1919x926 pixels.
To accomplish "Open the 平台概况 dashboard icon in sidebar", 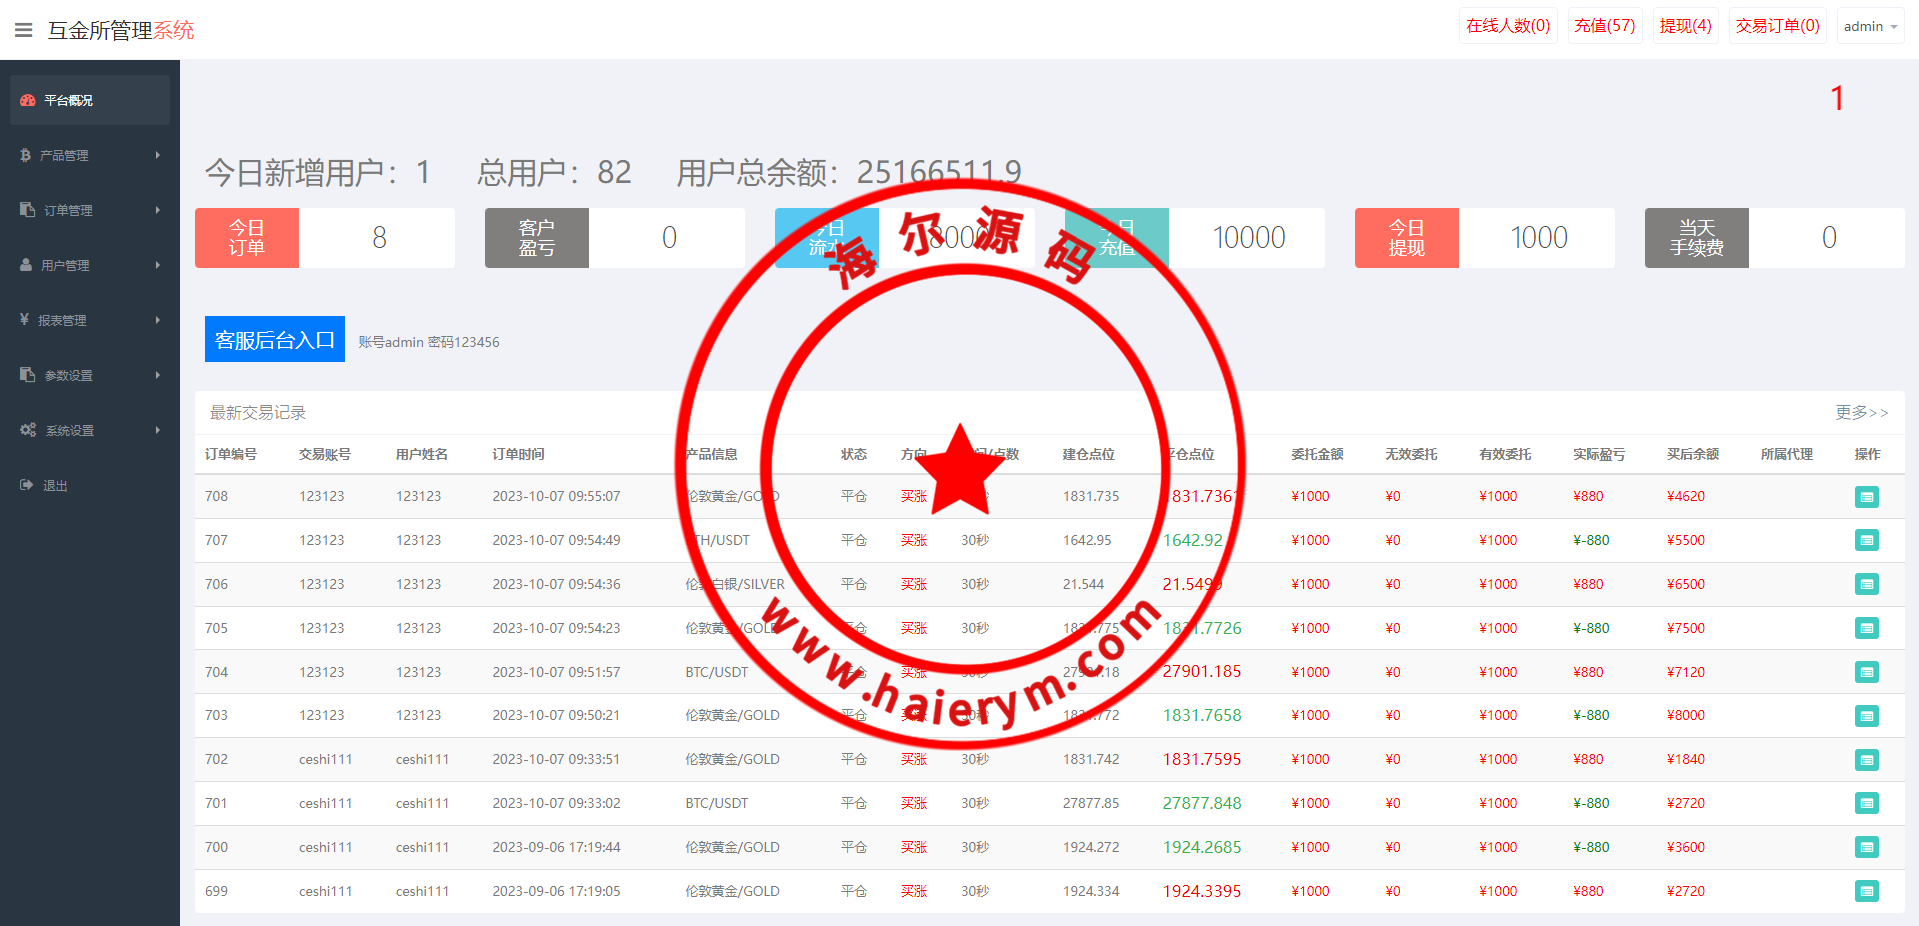I will pos(28,100).
